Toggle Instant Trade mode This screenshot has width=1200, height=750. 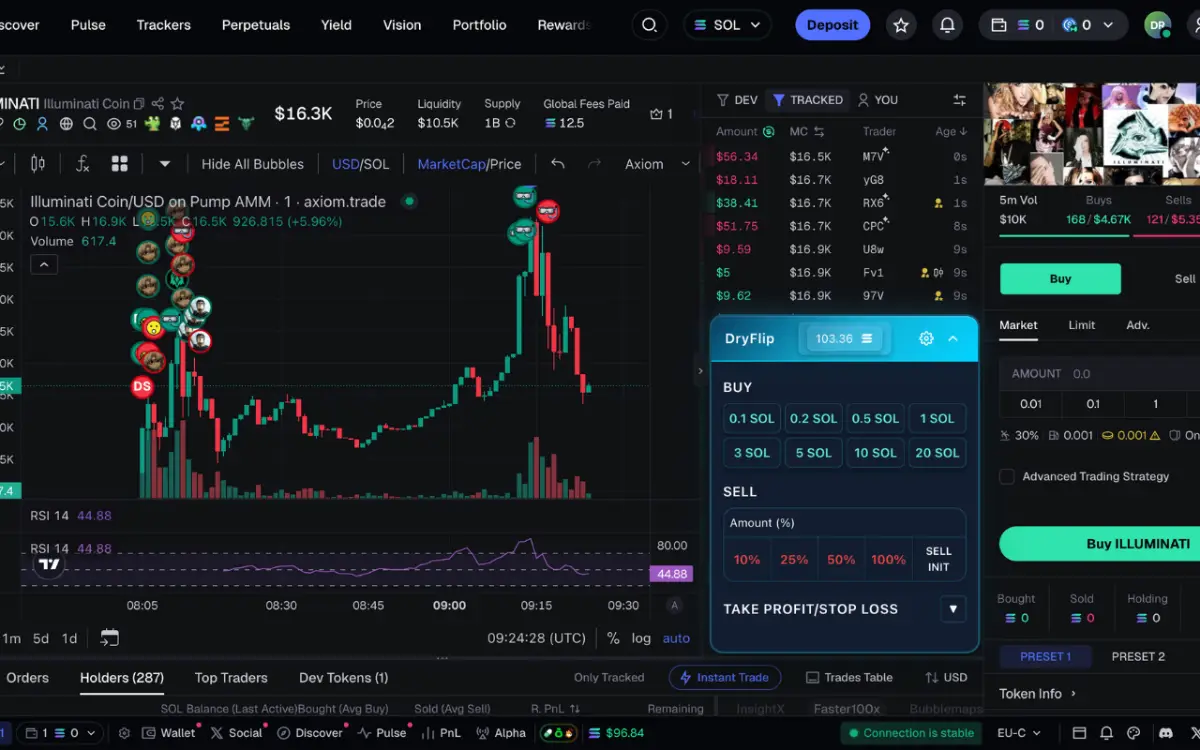click(x=725, y=678)
